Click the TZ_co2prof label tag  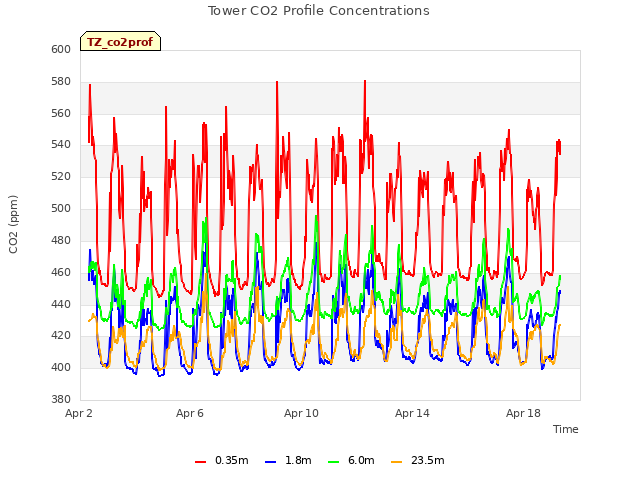(x=120, y=41)
